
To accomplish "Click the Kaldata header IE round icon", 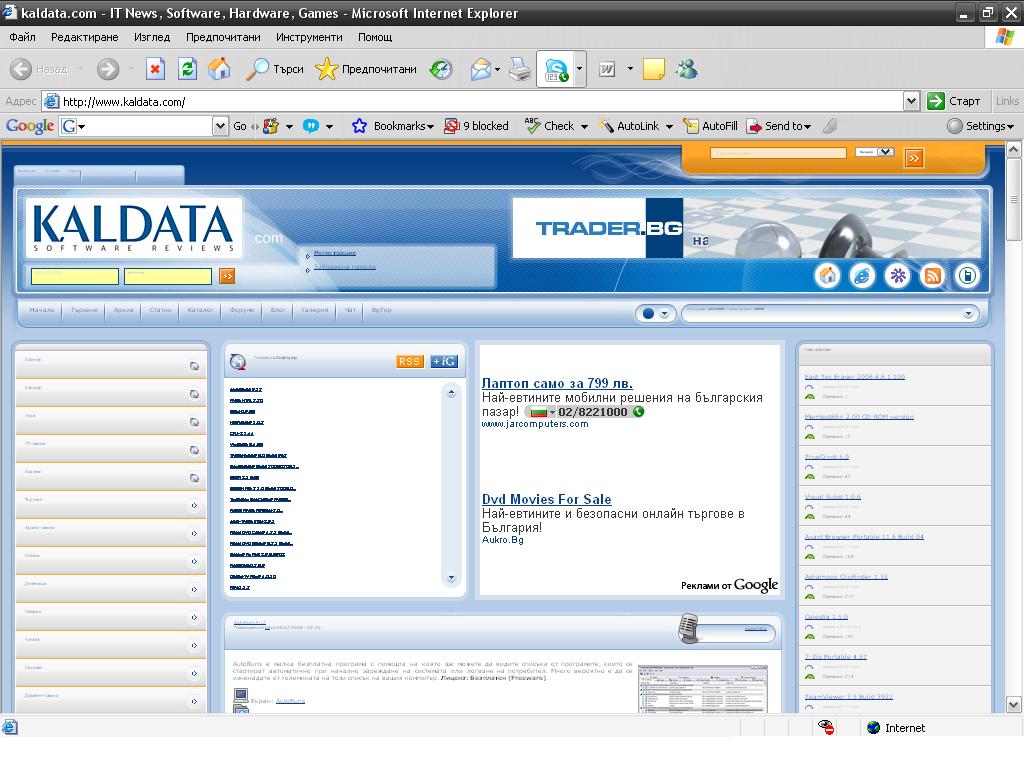I will coord(862,276).
